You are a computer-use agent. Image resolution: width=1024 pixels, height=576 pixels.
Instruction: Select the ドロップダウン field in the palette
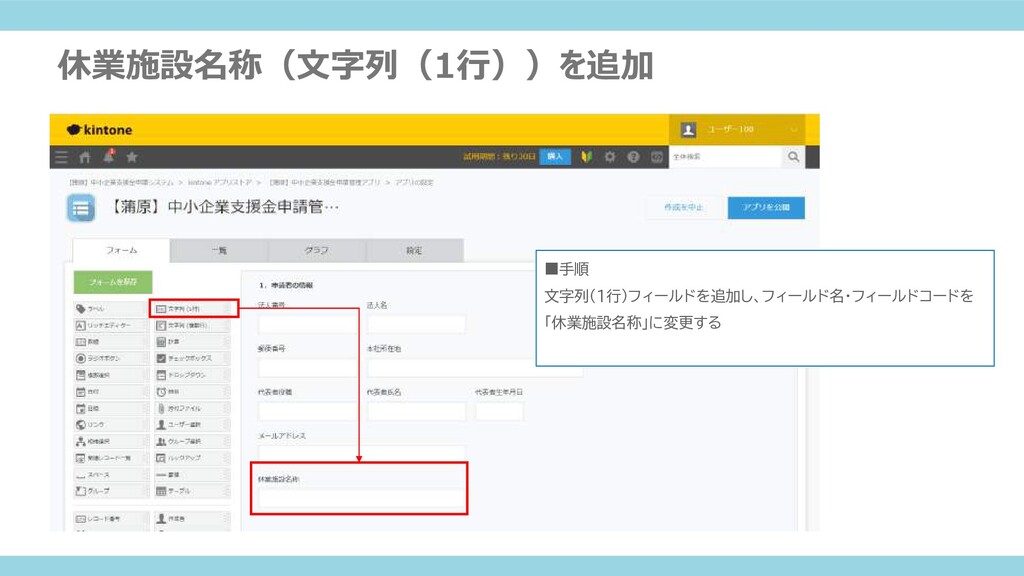[x=193, y=375]
